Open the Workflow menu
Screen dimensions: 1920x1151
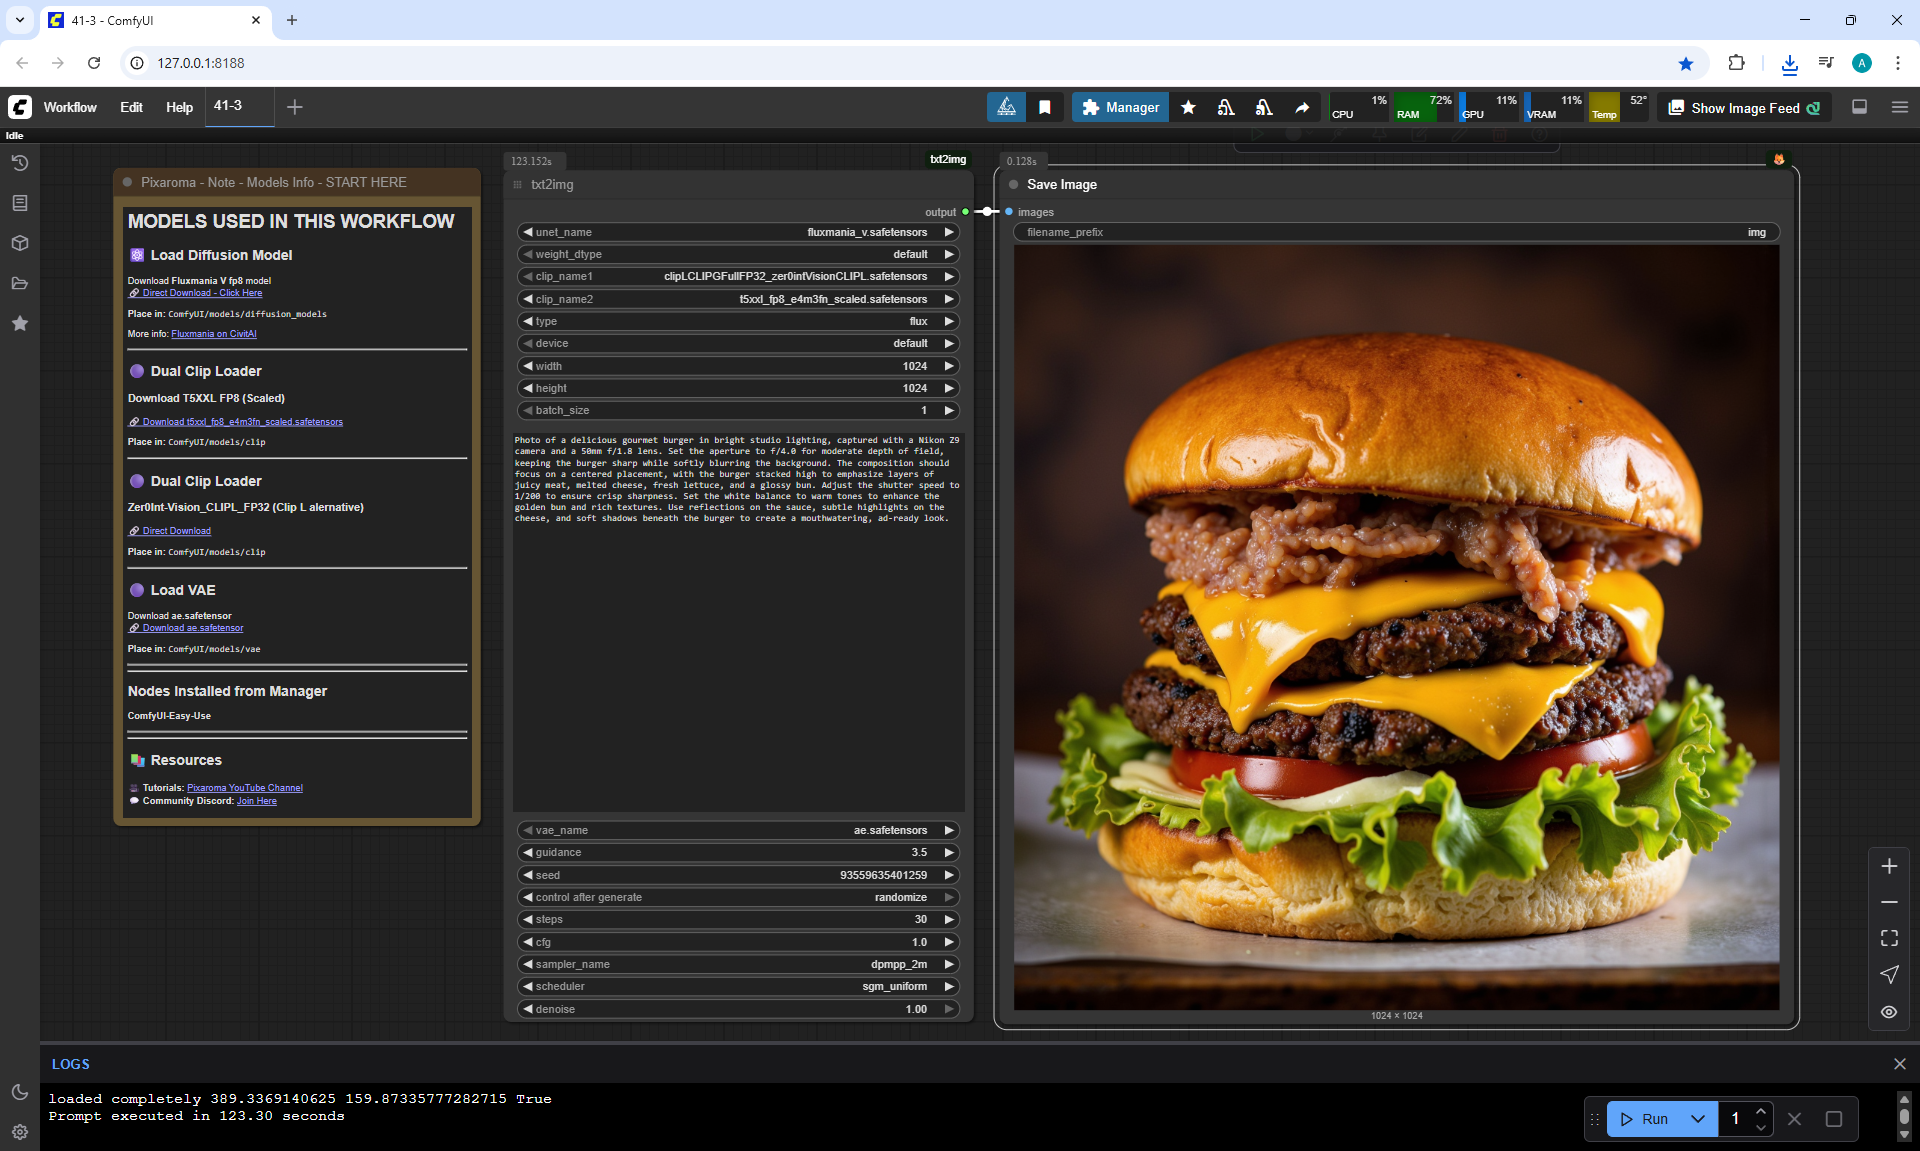[70, 107]
